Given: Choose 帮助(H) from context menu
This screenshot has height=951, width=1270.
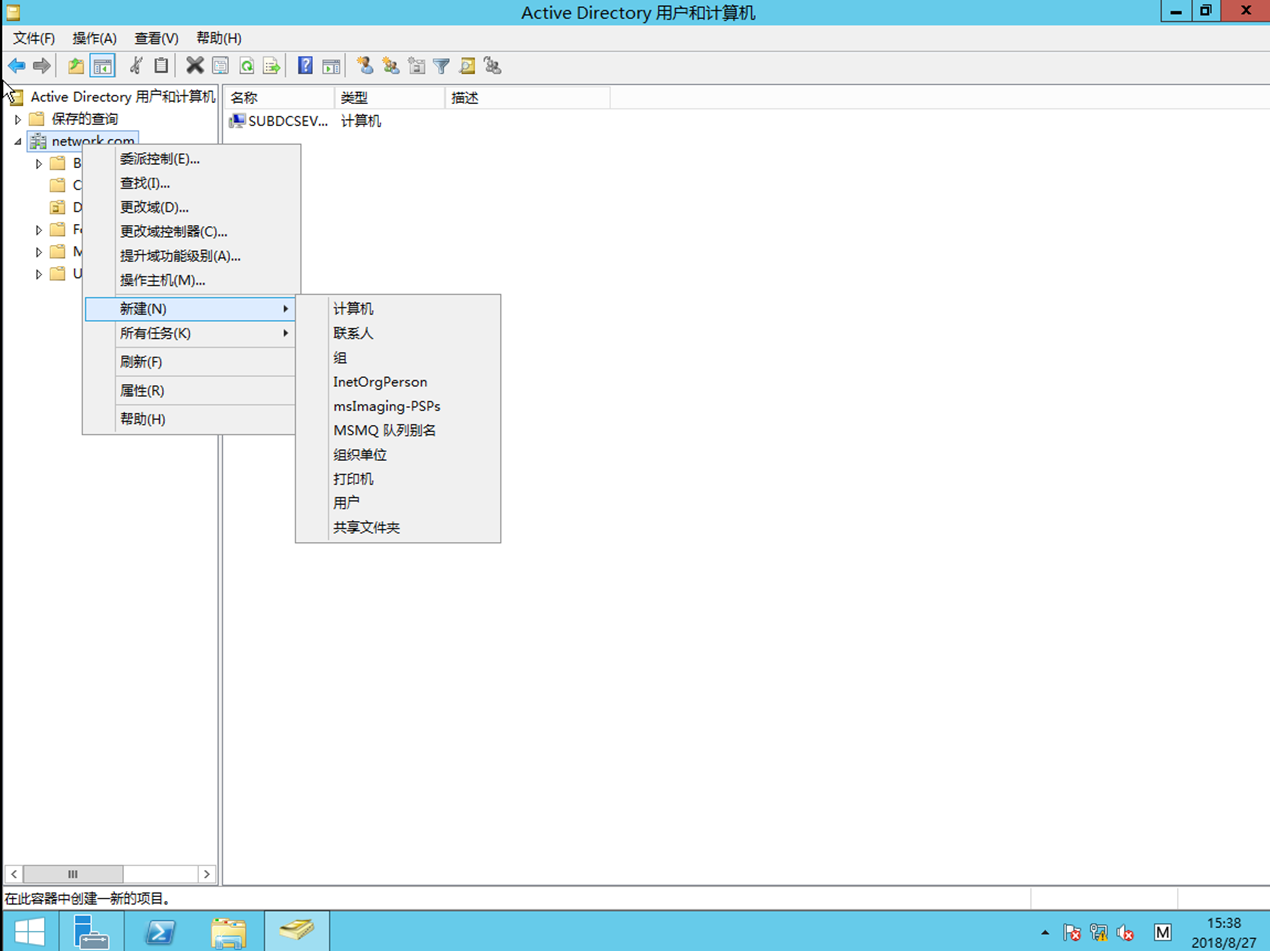Looking at the screenshot, I should [191, 419].
